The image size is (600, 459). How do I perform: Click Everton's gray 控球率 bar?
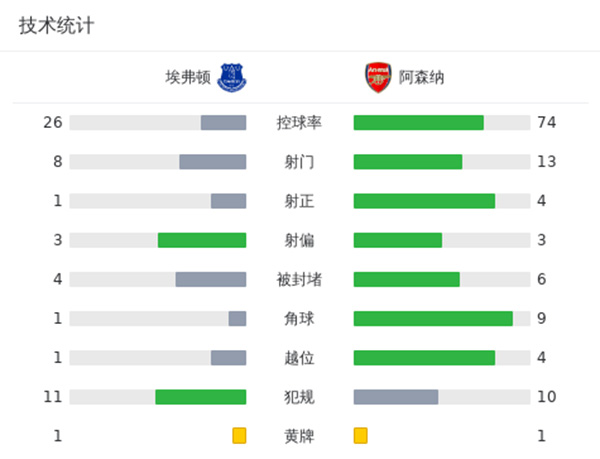click(223, 123)
